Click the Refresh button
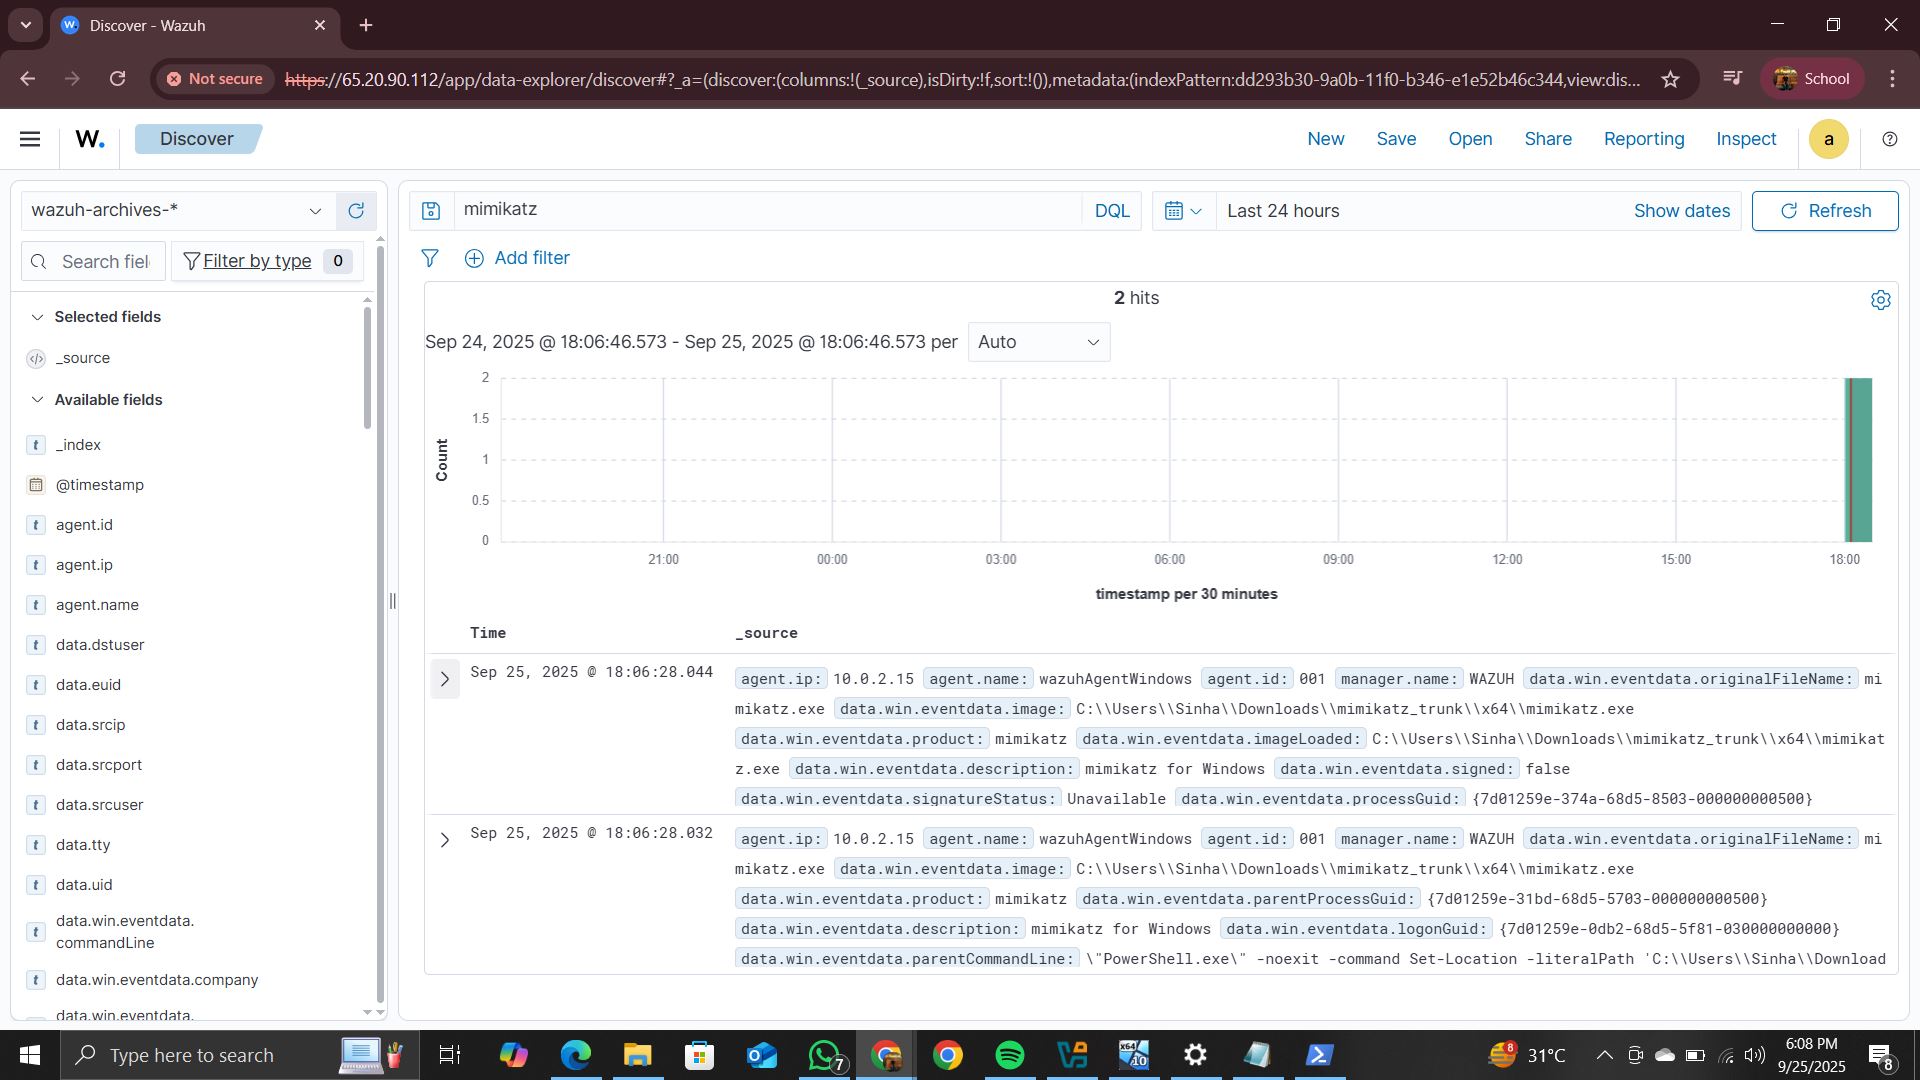1920x1080 pixels. pyautogui.click(x=1824, y=210)
